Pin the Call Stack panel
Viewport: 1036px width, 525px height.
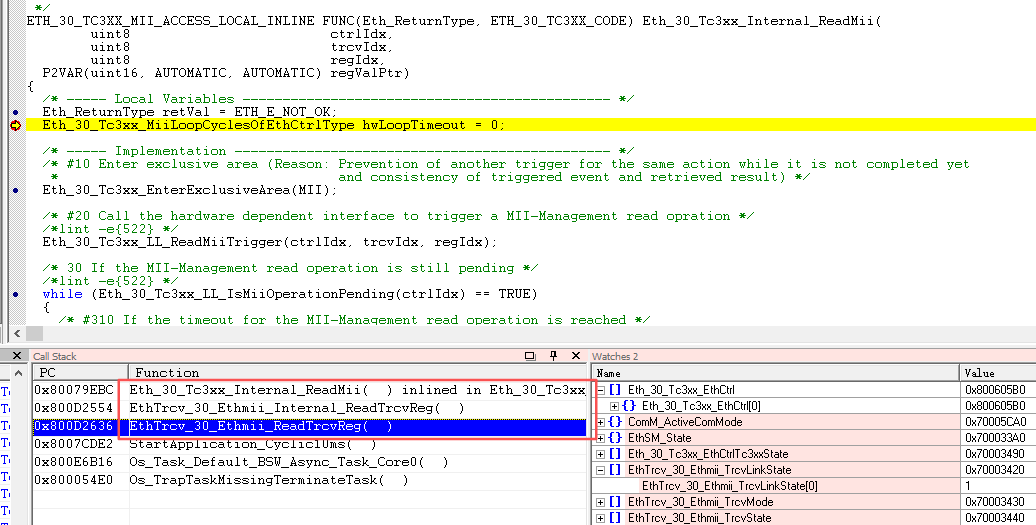(553, 356)
